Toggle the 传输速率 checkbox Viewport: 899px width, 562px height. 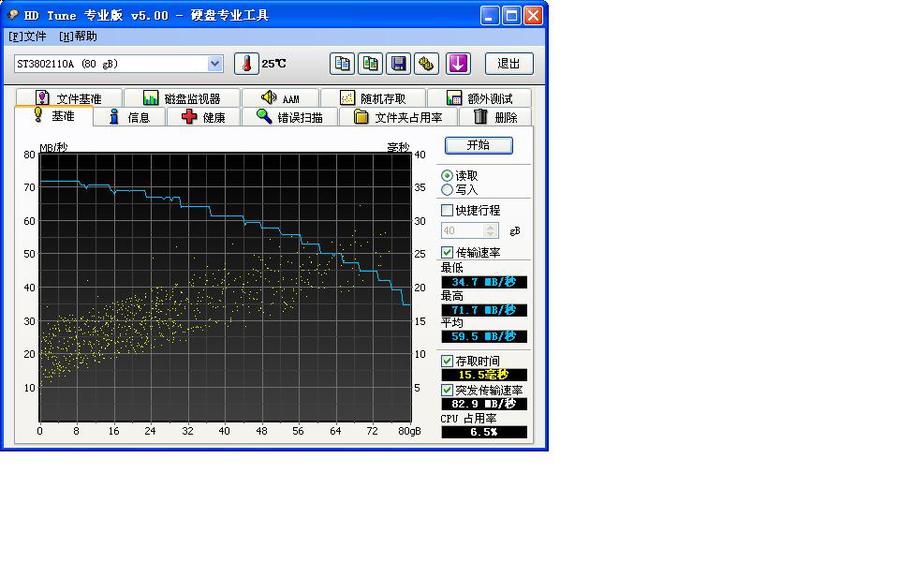tap(447, 252)
